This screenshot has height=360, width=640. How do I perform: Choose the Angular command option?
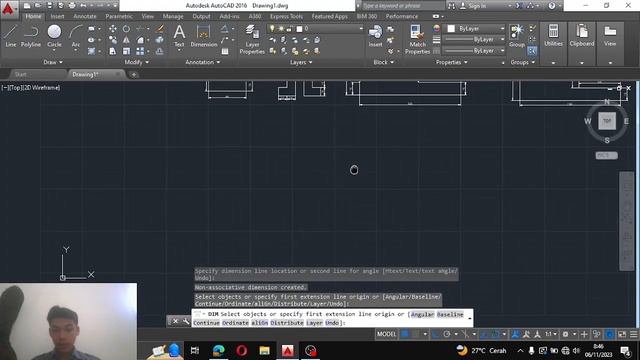(422, 314)
